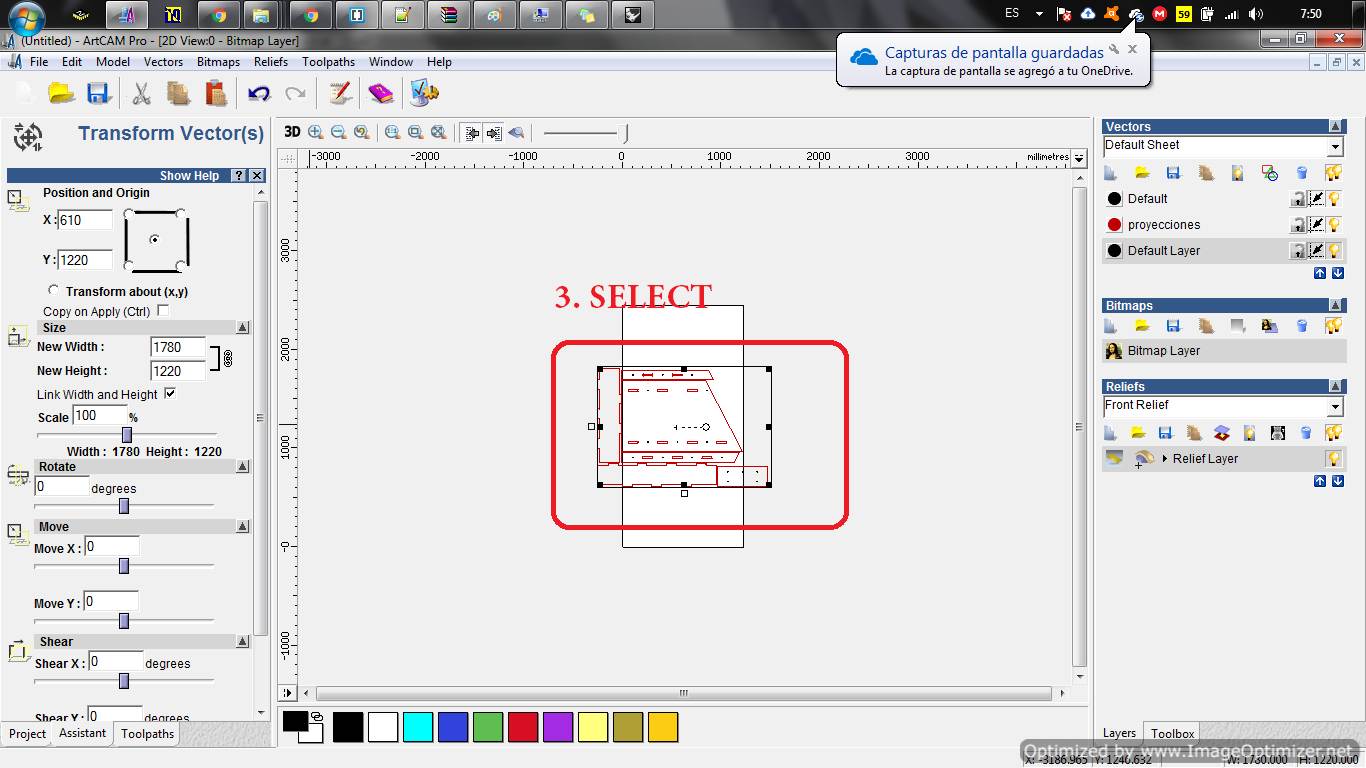Click the Paste clipboard icon in main toolbar
Screen dimensions: 1366x768
[215, 93]
